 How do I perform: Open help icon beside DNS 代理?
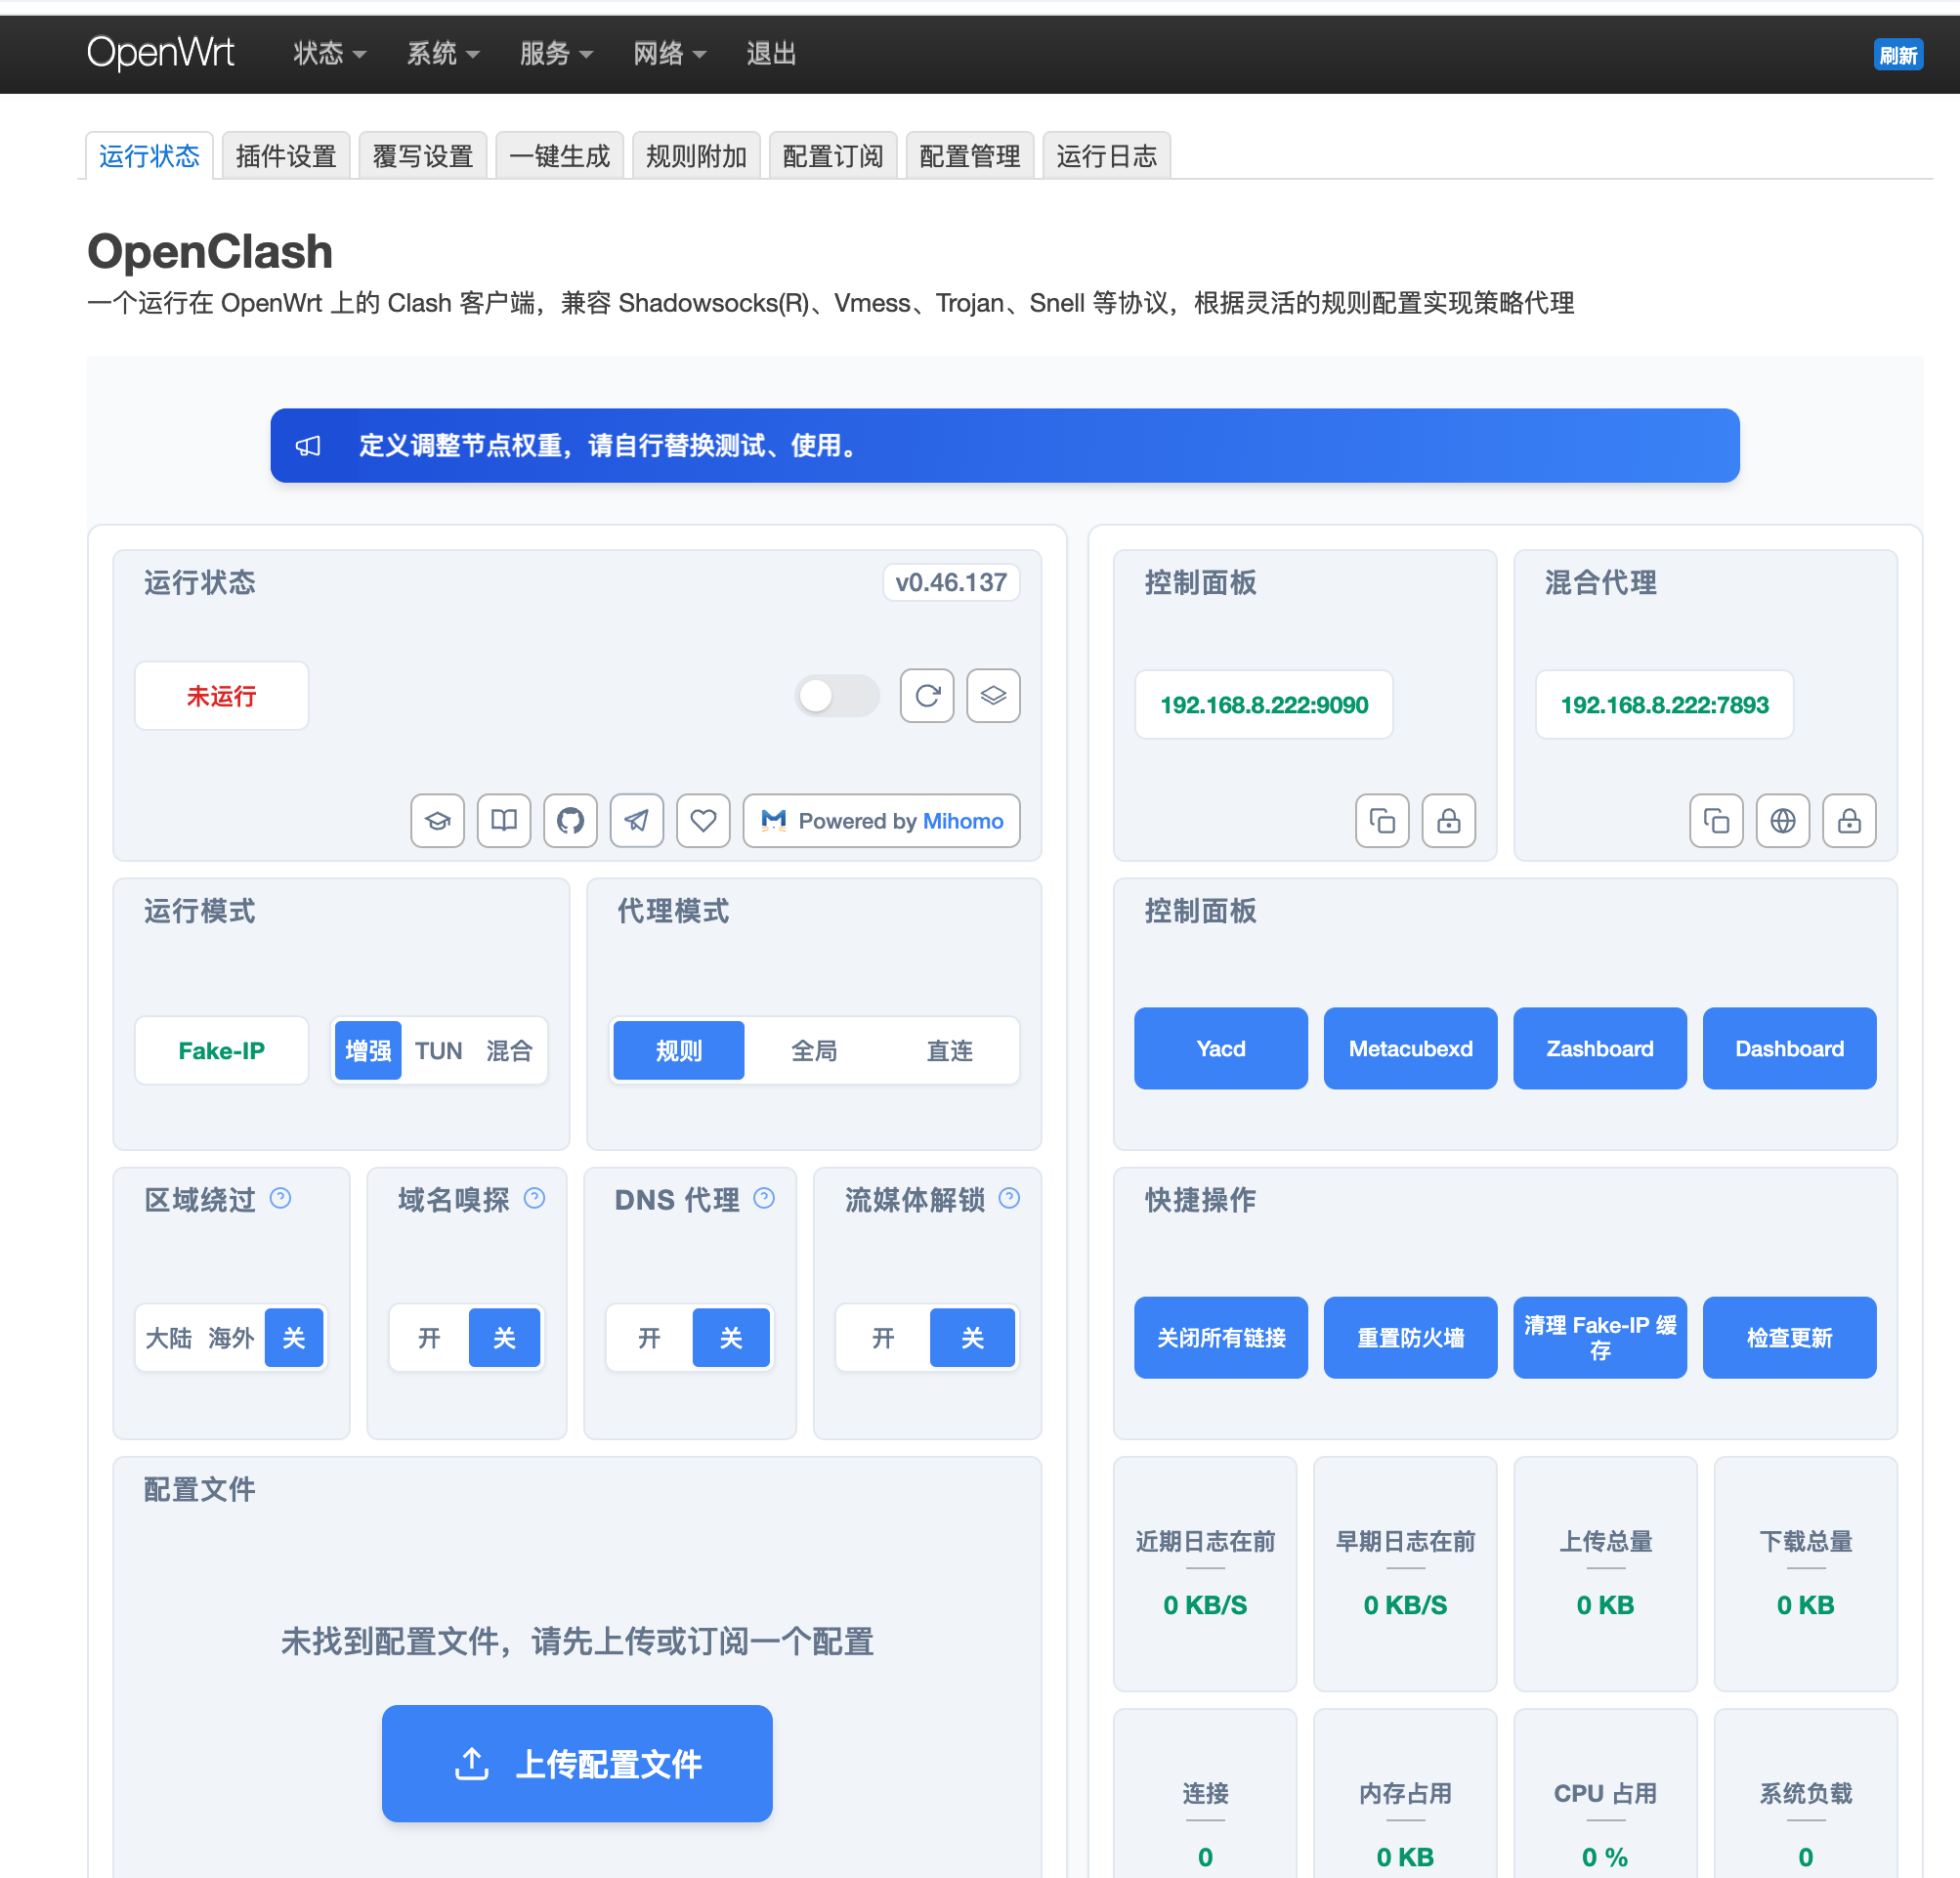[x=764, y=1198]
